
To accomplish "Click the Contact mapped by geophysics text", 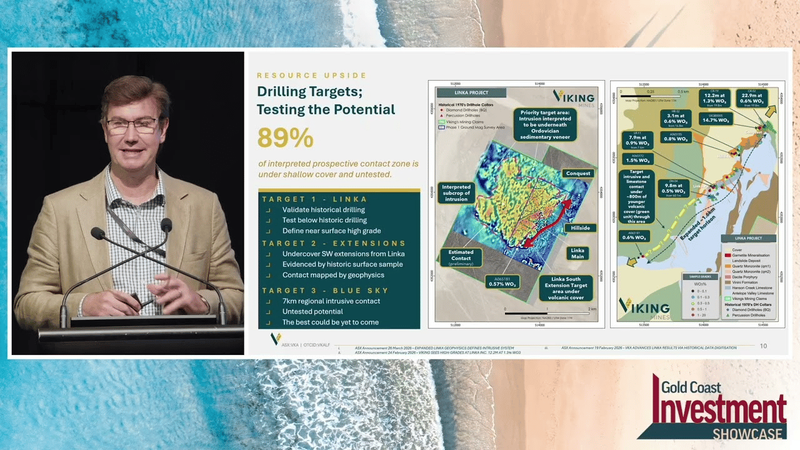I will pyautogui.click(x=333, y=275).
